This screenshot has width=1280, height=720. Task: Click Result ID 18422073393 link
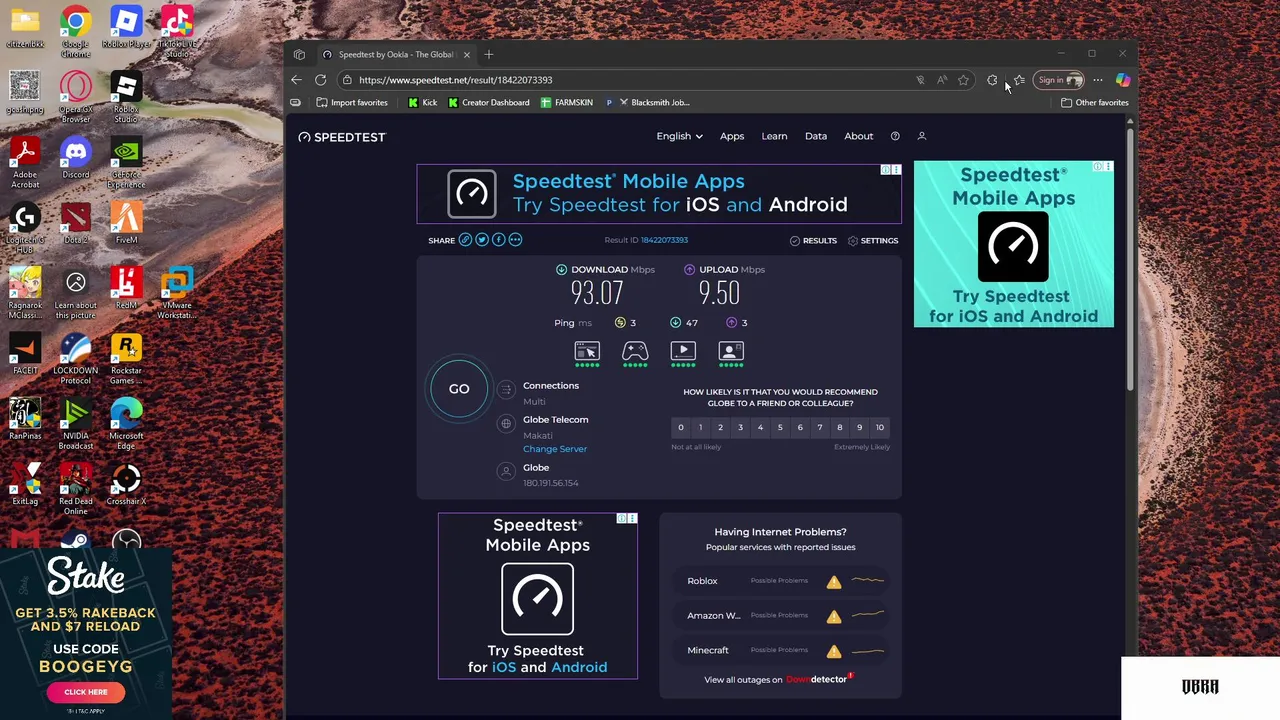click(x=664, y=240)
